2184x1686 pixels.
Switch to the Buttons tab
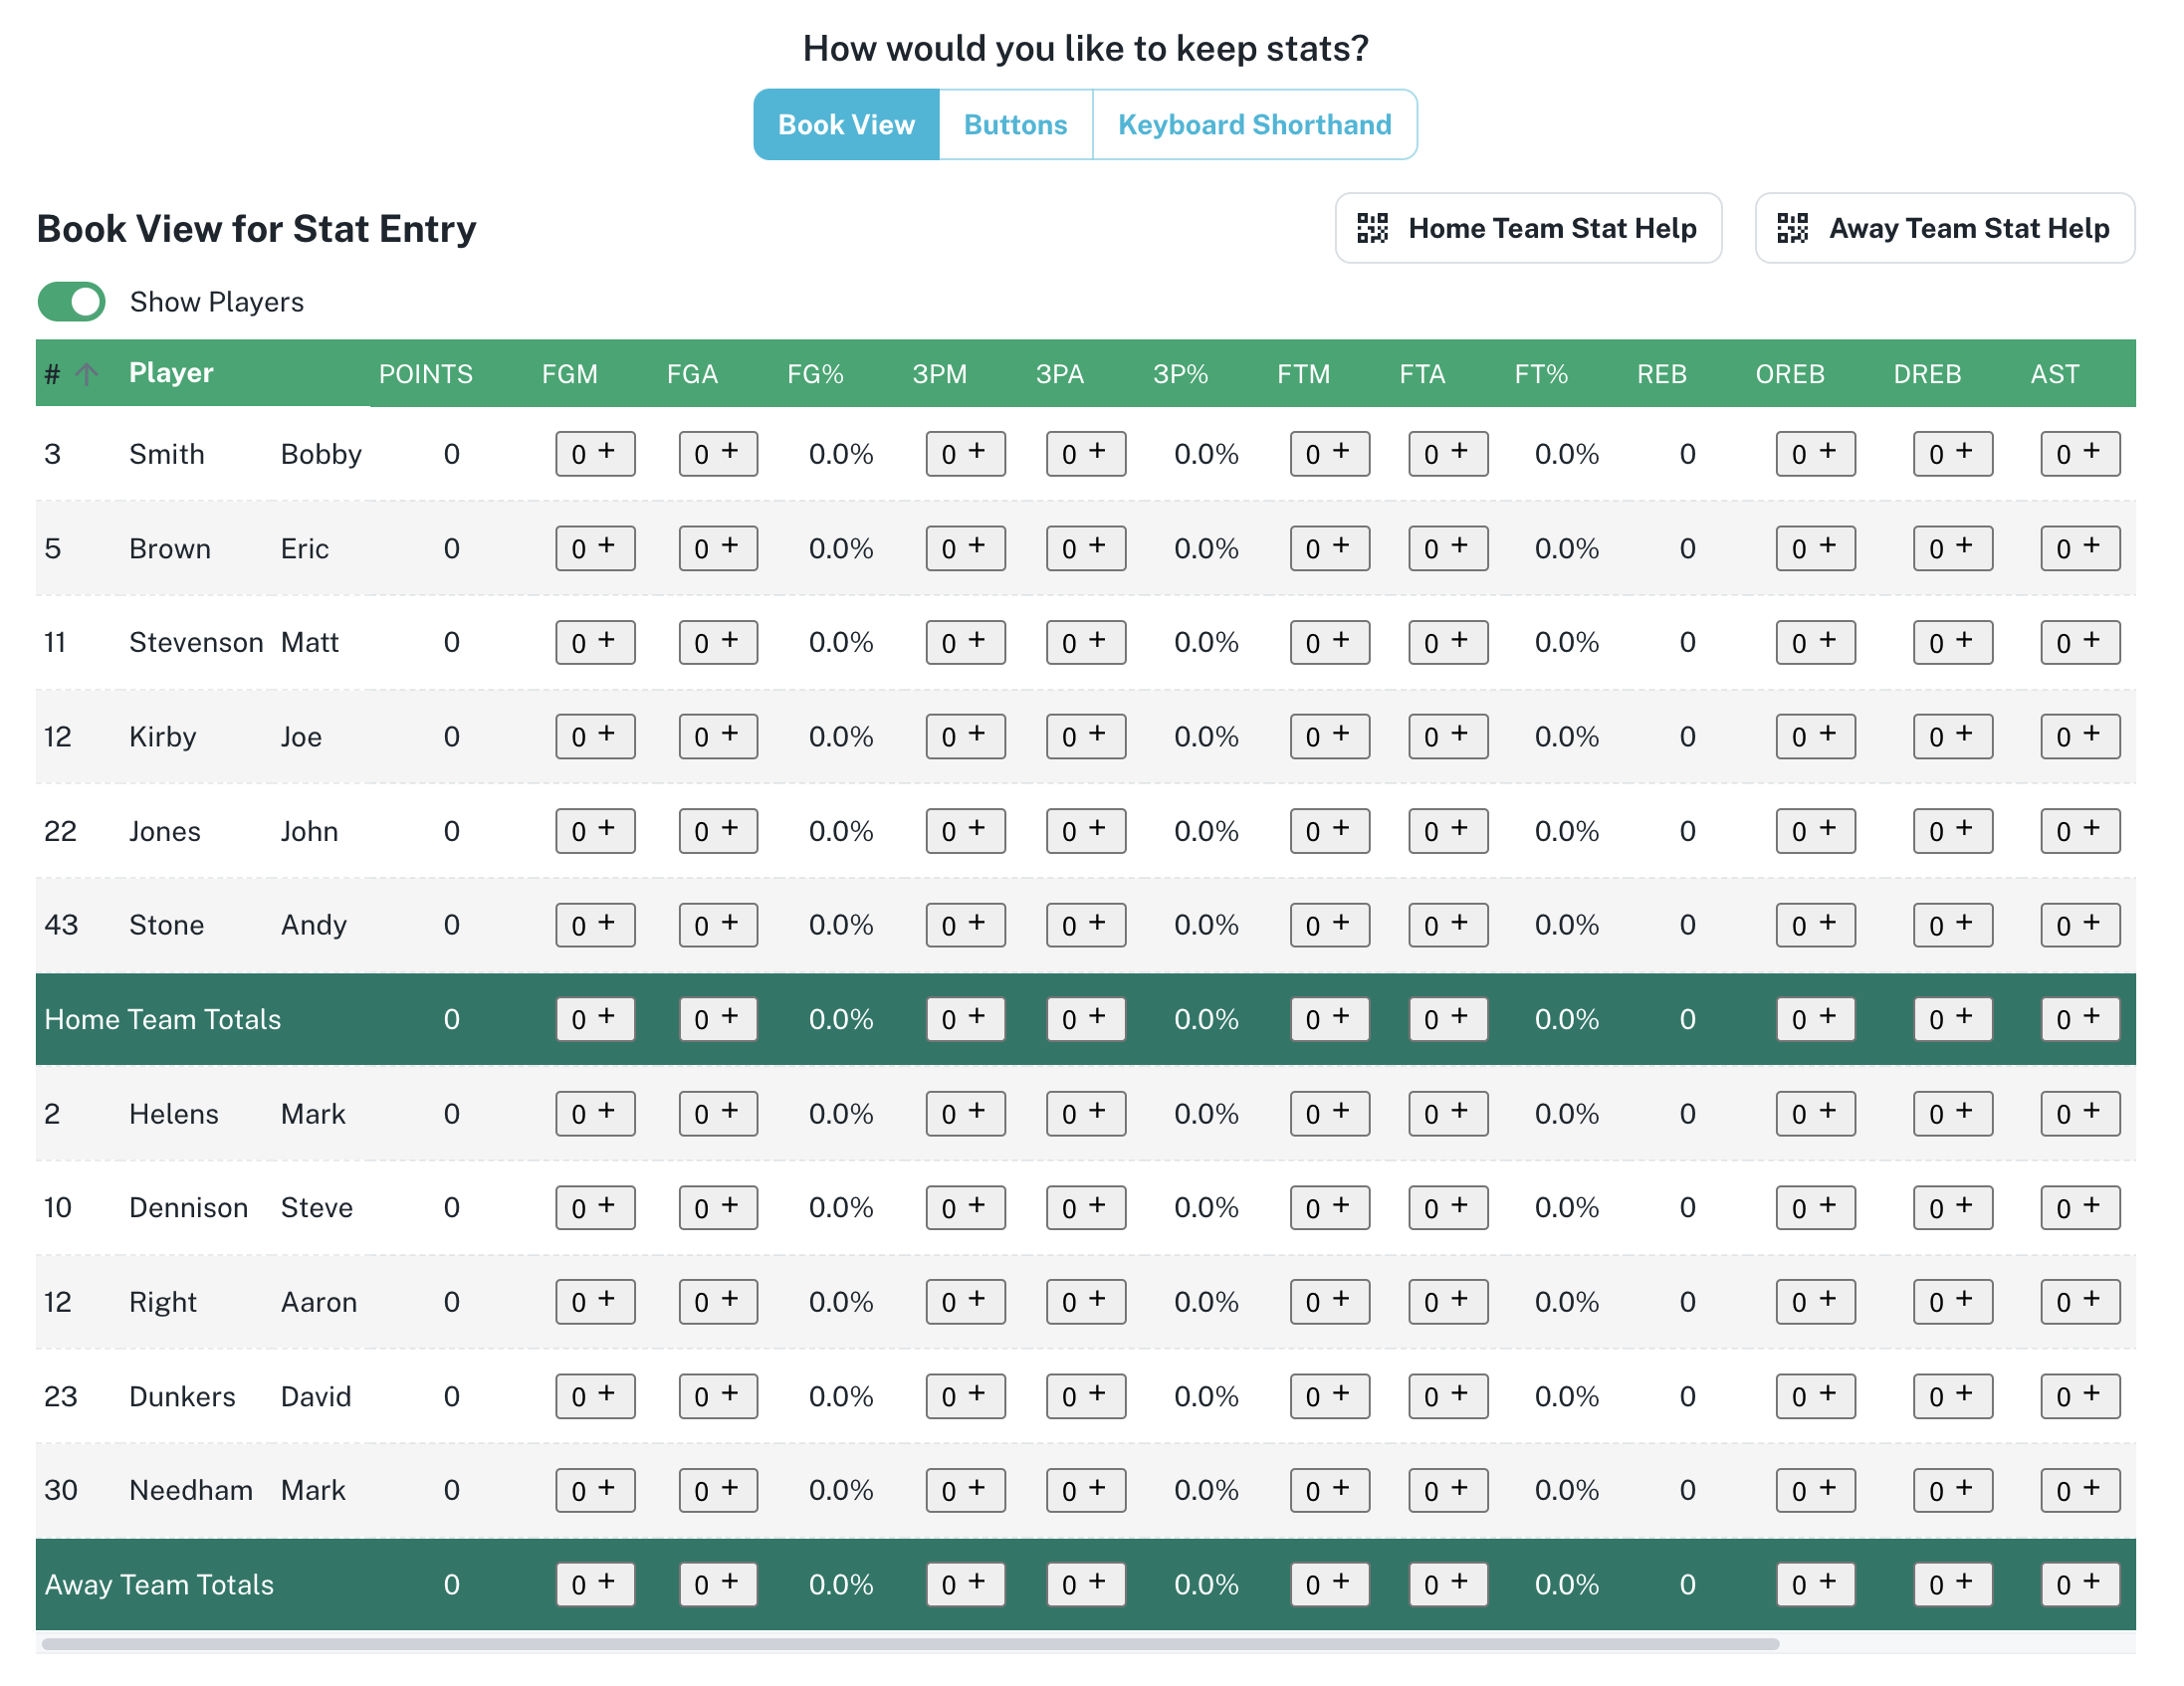tap(1015, 124)
